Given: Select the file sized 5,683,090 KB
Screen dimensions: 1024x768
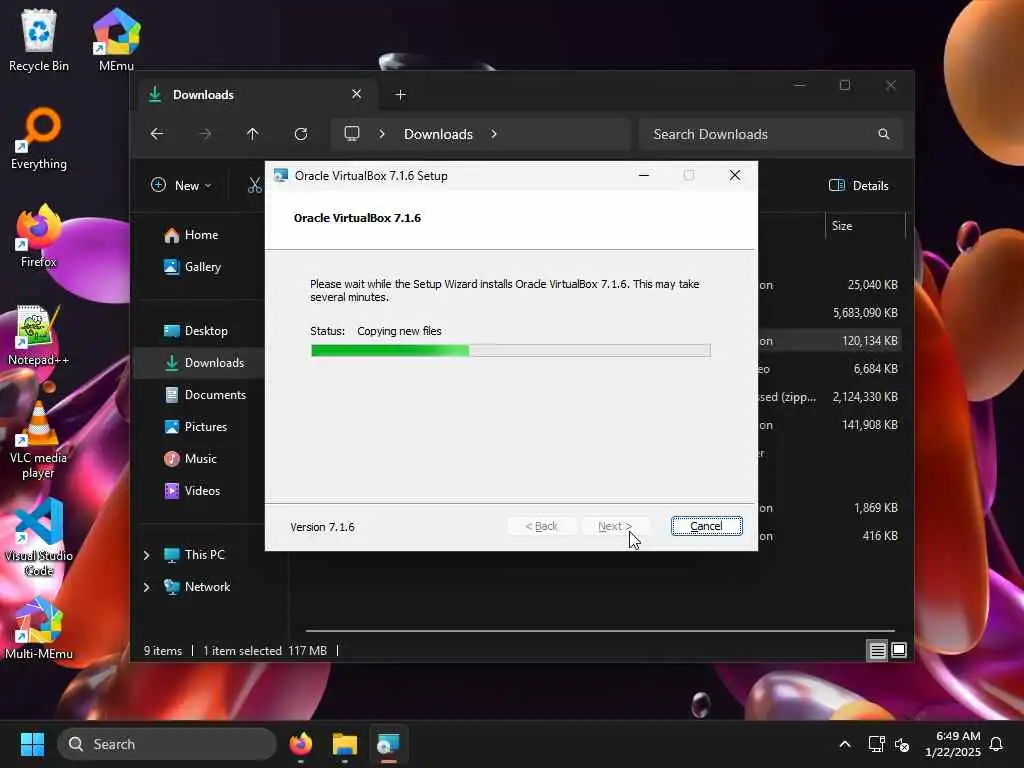Looking at the screenshot, I should click(865, 313).
